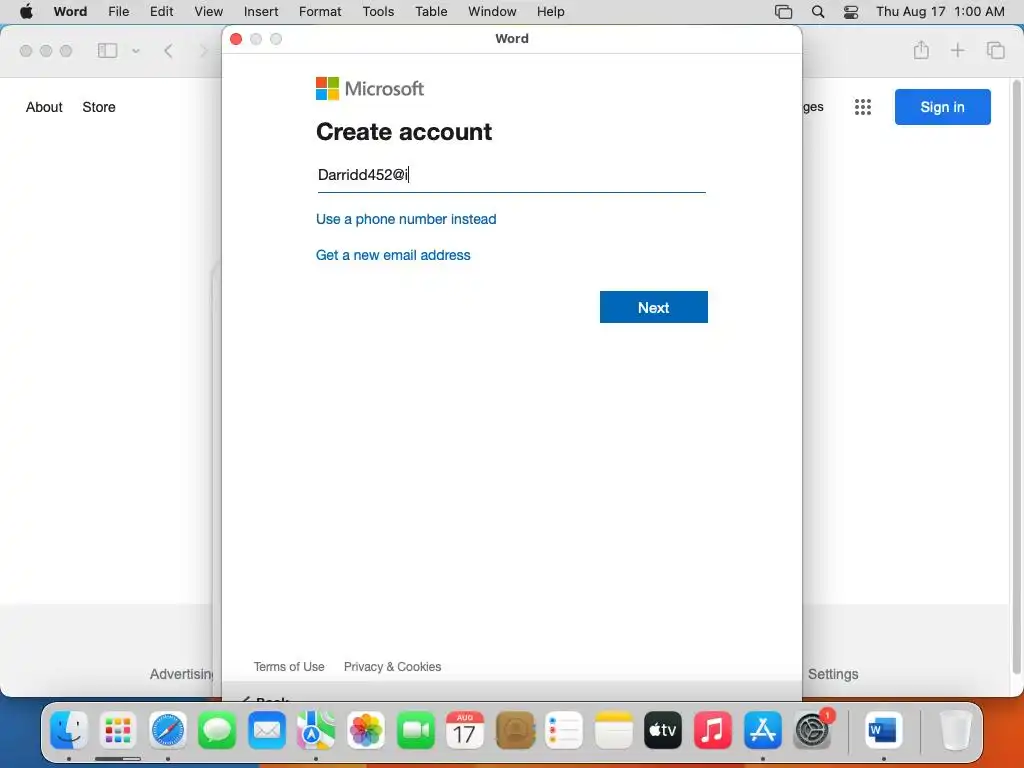Open Apple TV app in the dock
The height and width of the screenshot is (768, 1024).
coord(663,730)
